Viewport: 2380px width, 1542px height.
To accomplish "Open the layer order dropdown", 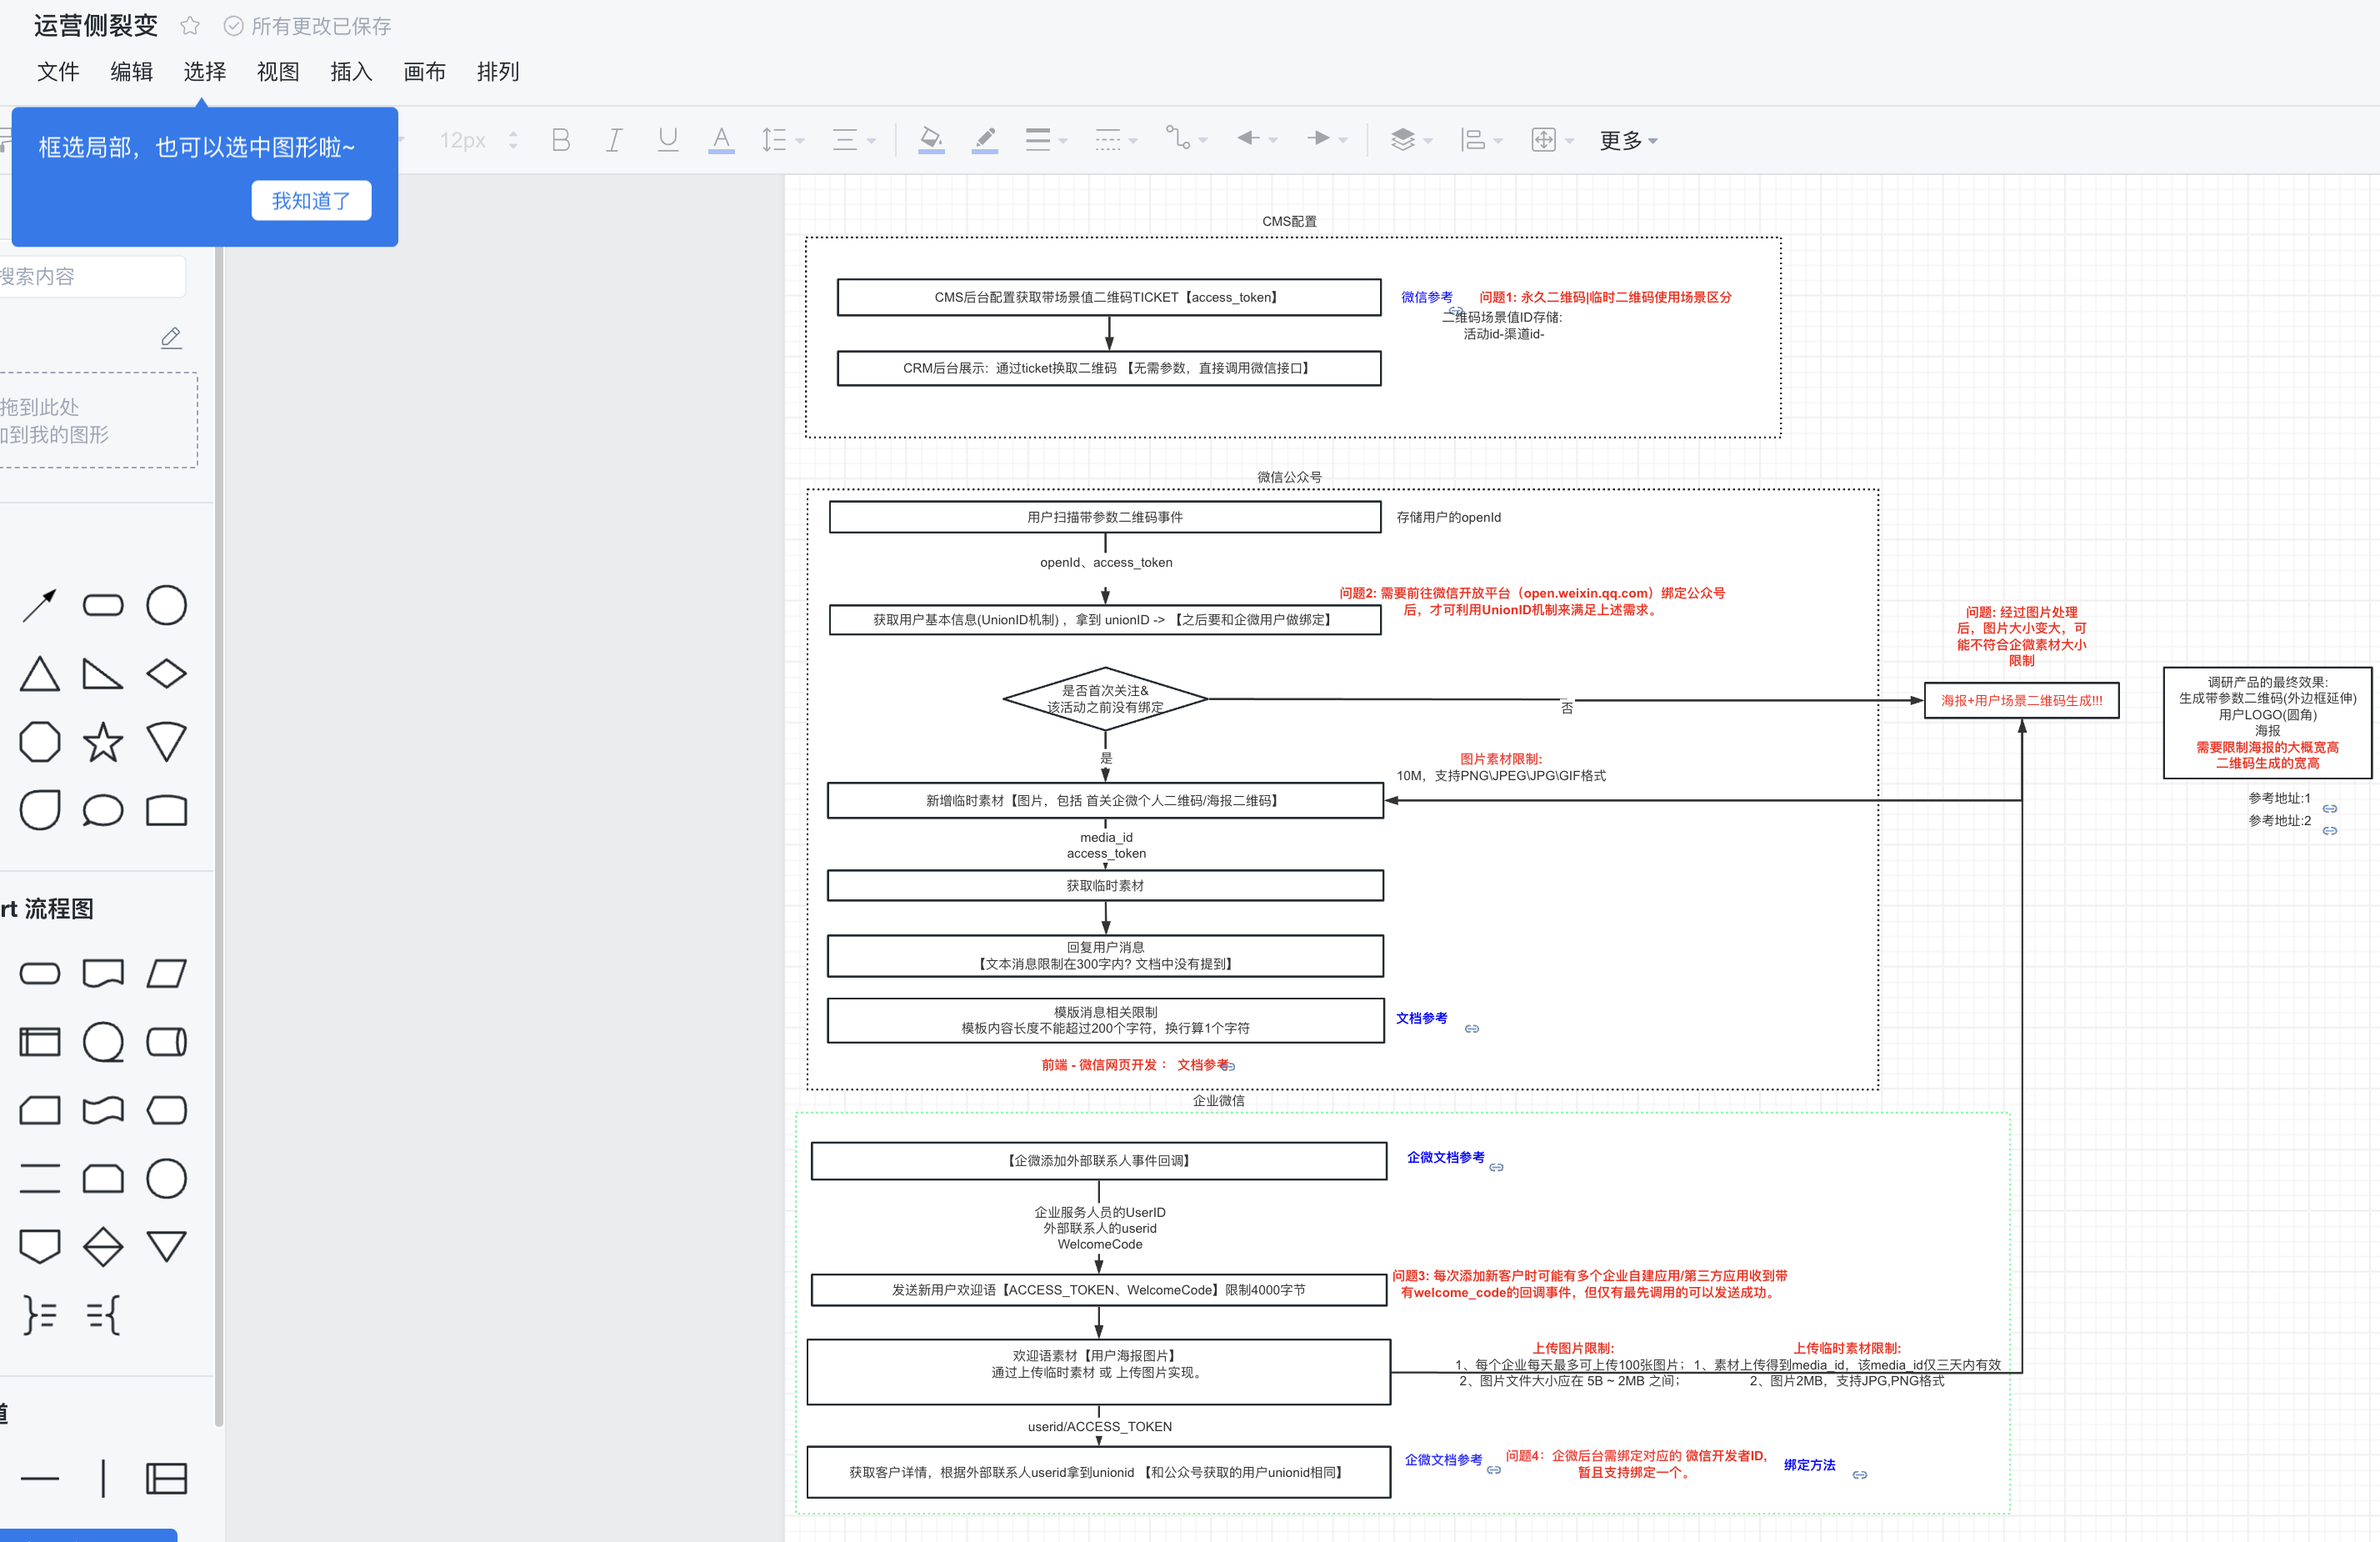I will click(1411, 140).
